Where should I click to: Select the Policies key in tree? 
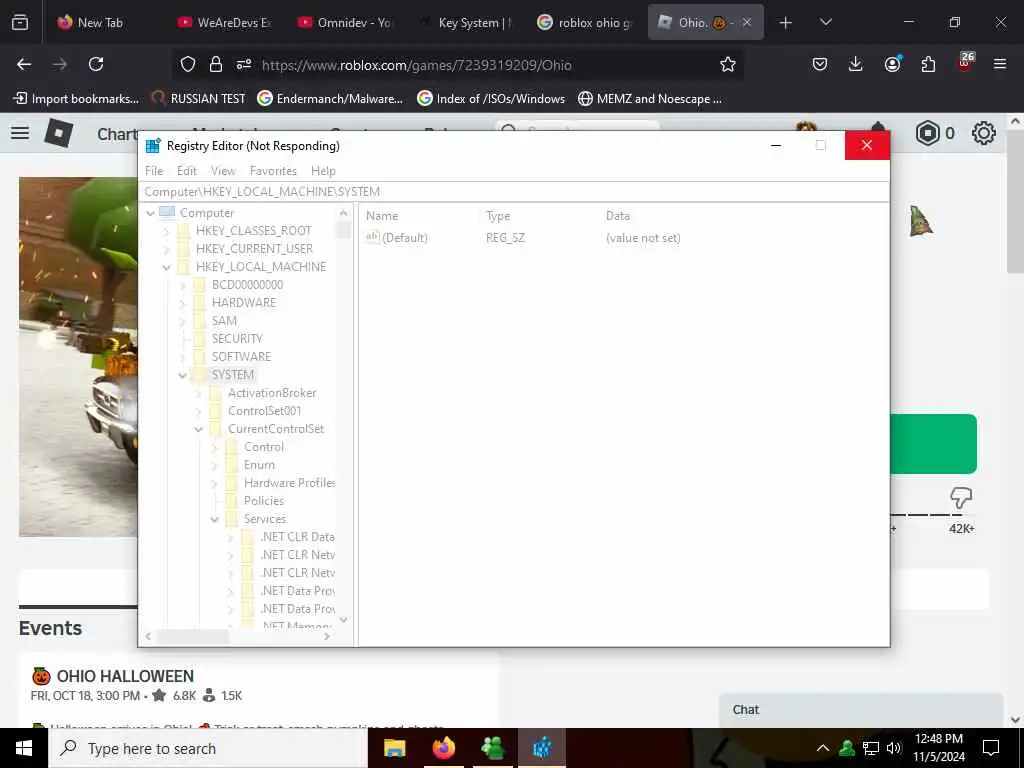click(x=264, y=501)
